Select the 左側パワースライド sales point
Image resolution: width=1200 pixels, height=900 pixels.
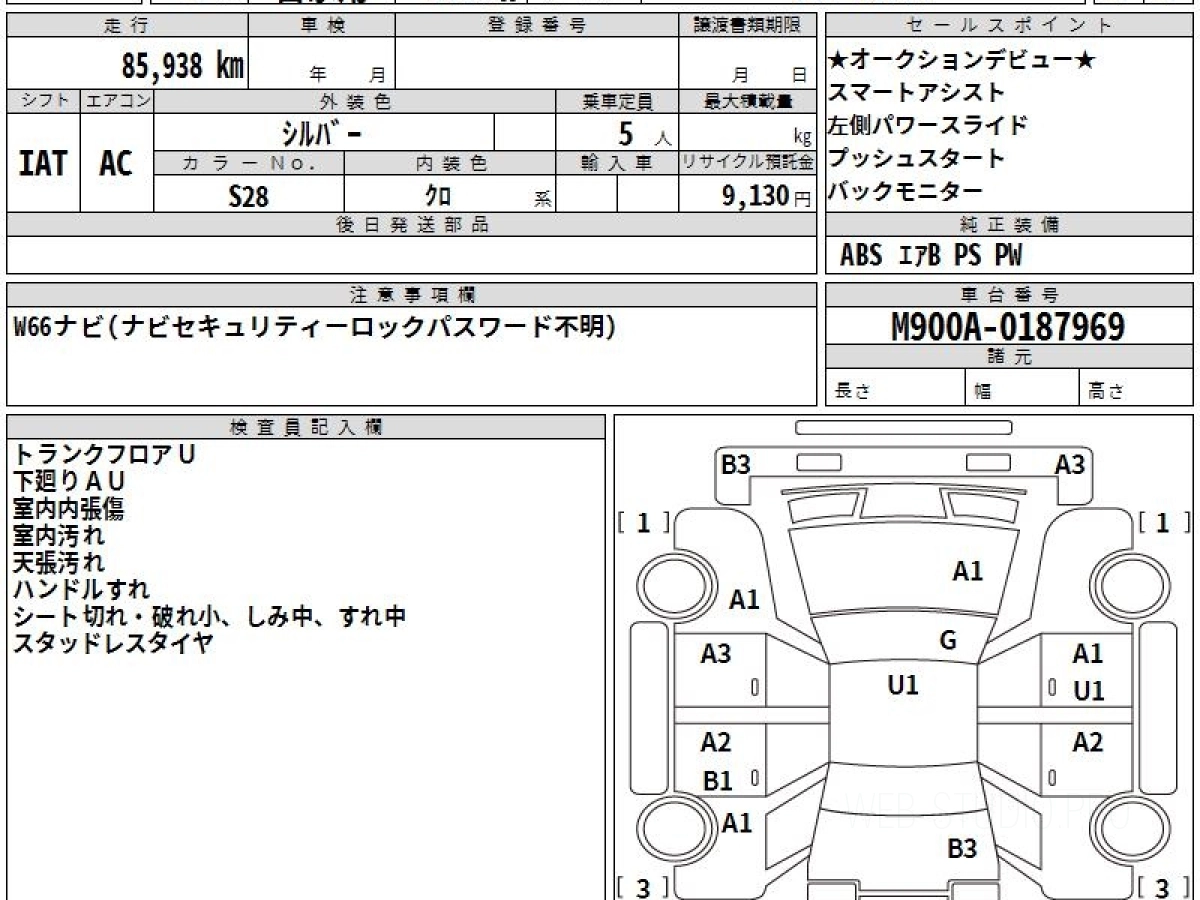[x=928, y=125]
